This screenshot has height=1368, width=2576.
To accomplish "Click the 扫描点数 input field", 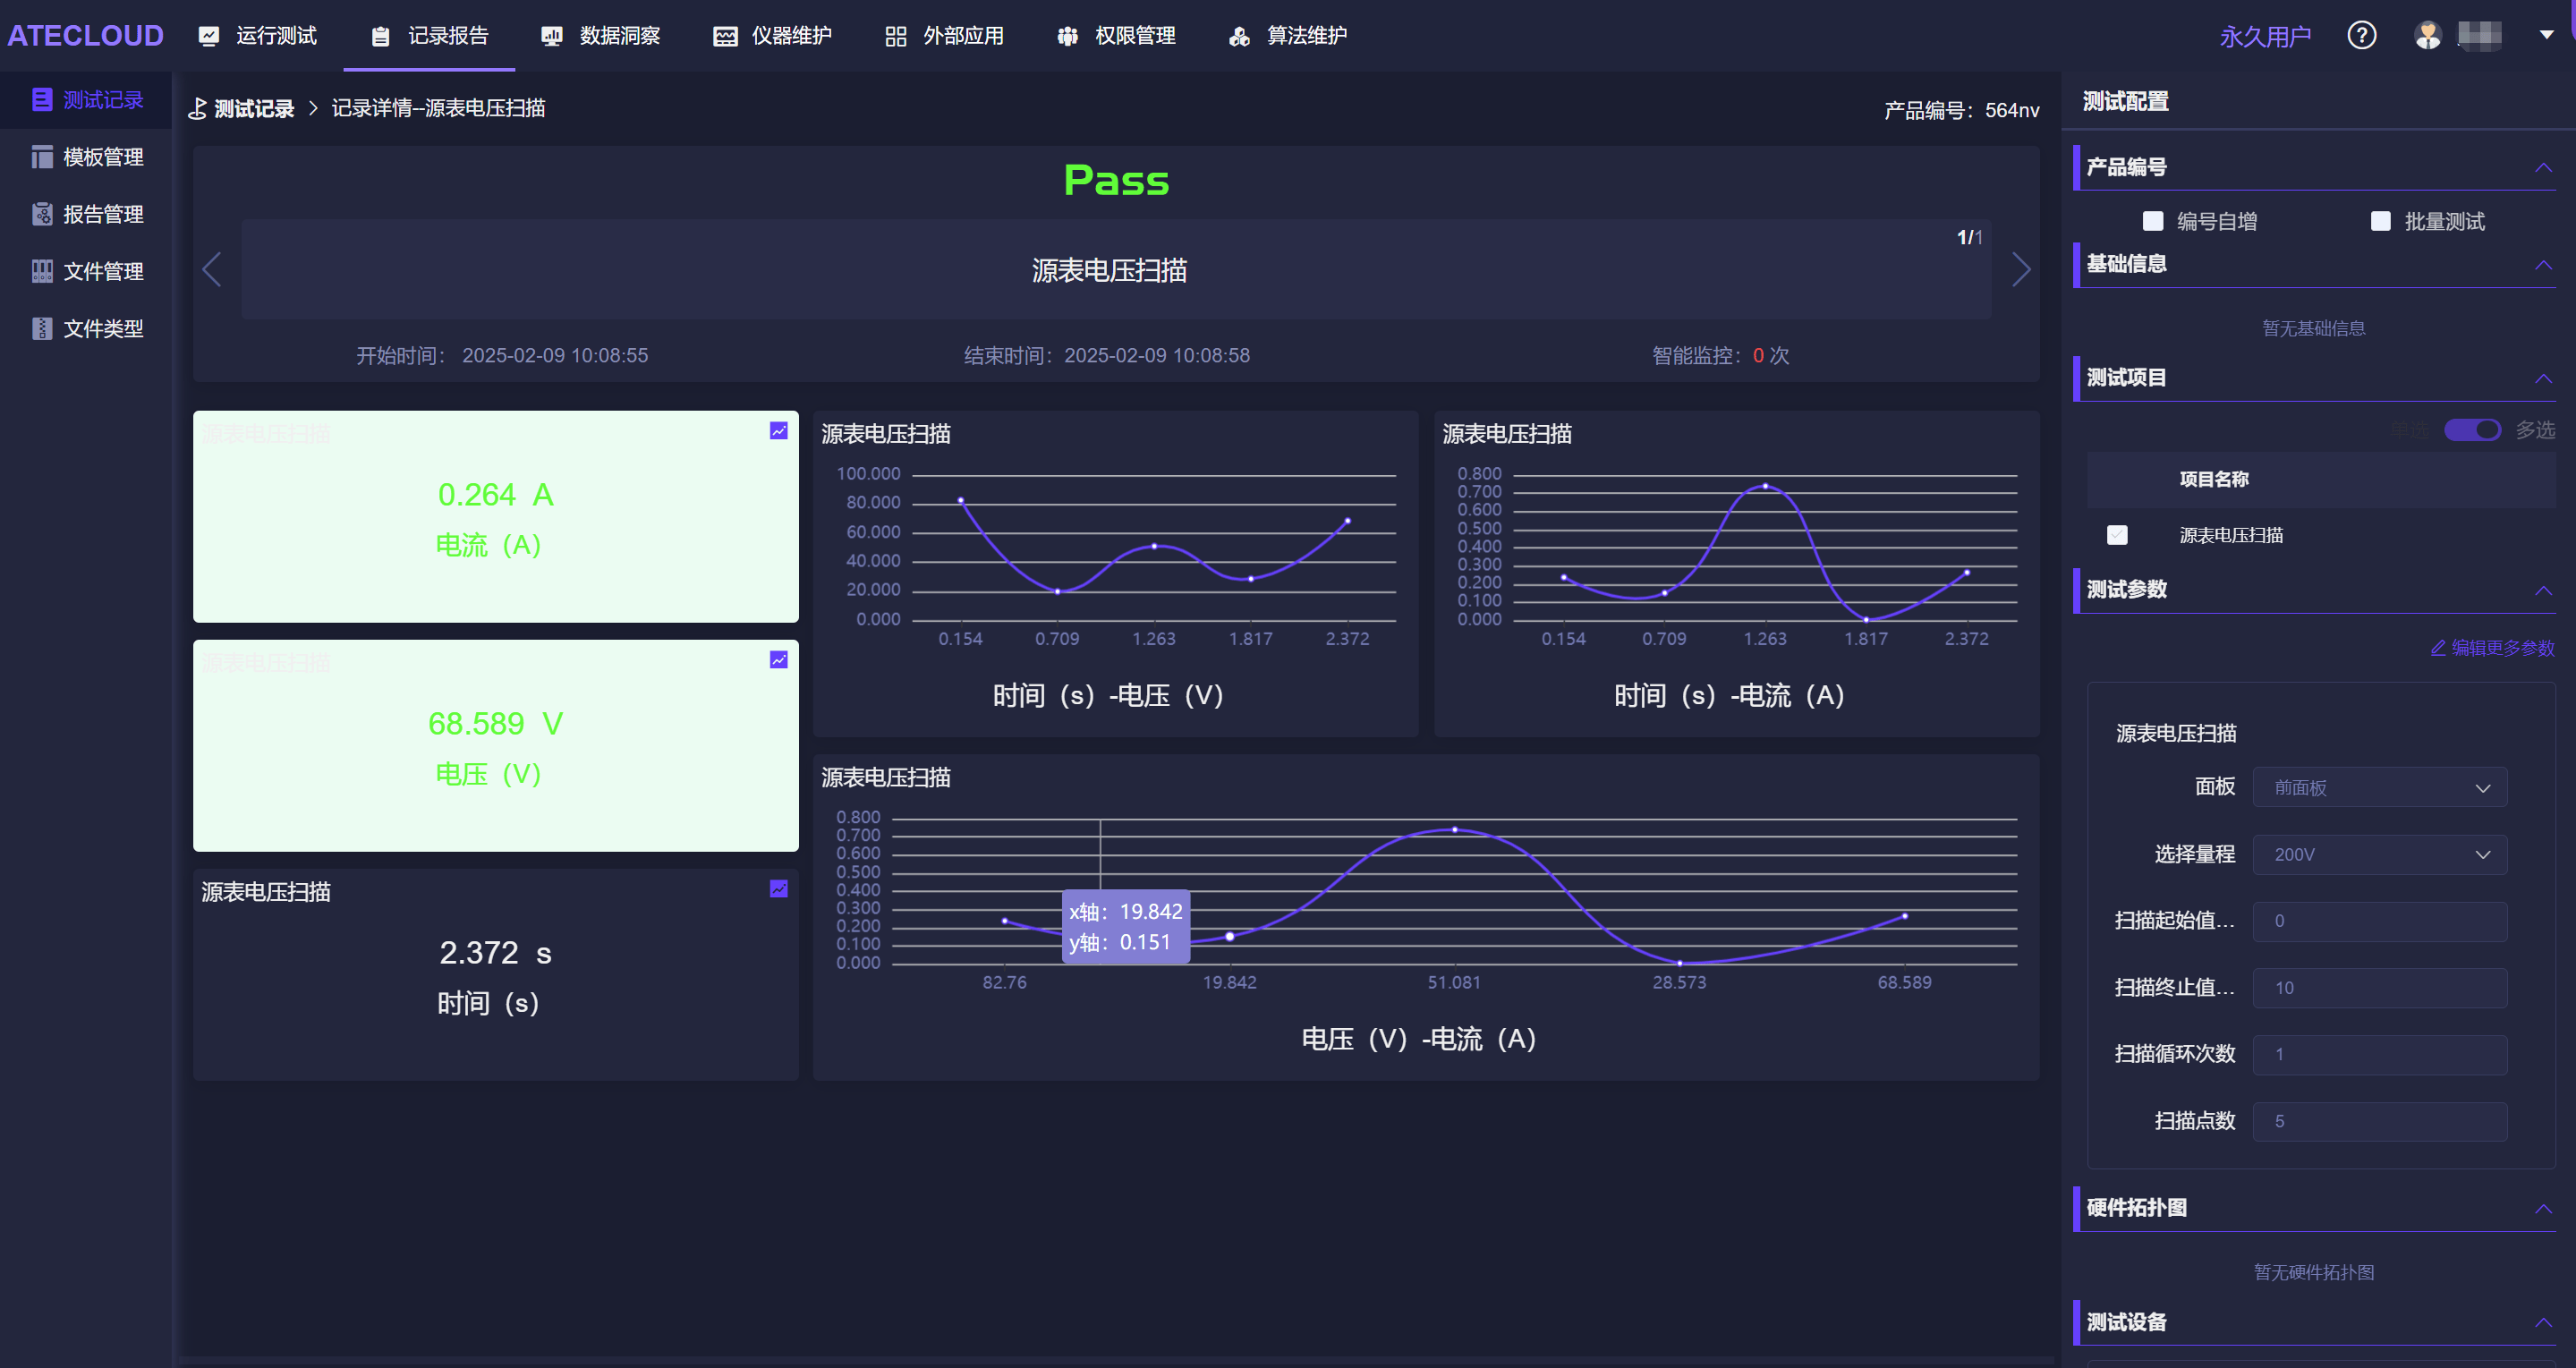I will 2379,1122.
